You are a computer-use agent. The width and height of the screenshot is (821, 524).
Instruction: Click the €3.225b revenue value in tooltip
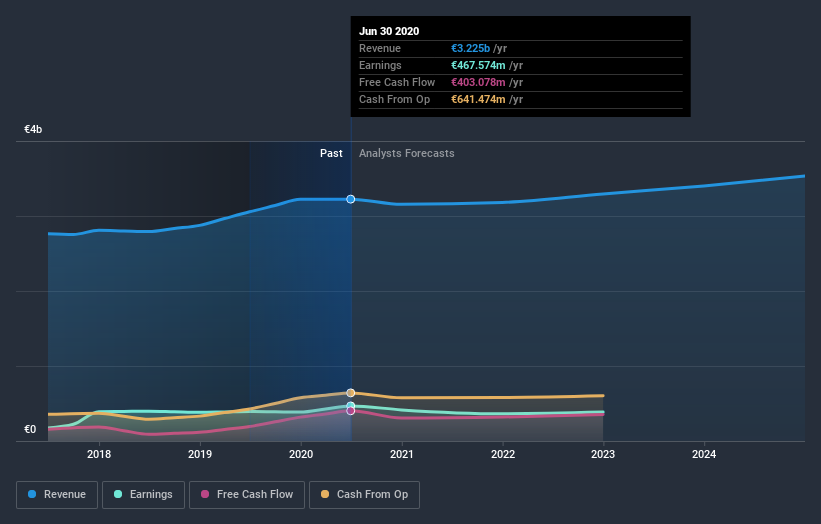coord(471,48)
